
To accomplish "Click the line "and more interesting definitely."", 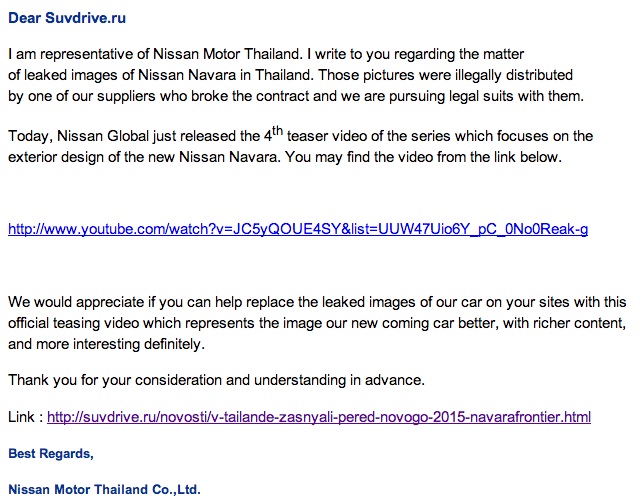I will (x=106, y=344).
